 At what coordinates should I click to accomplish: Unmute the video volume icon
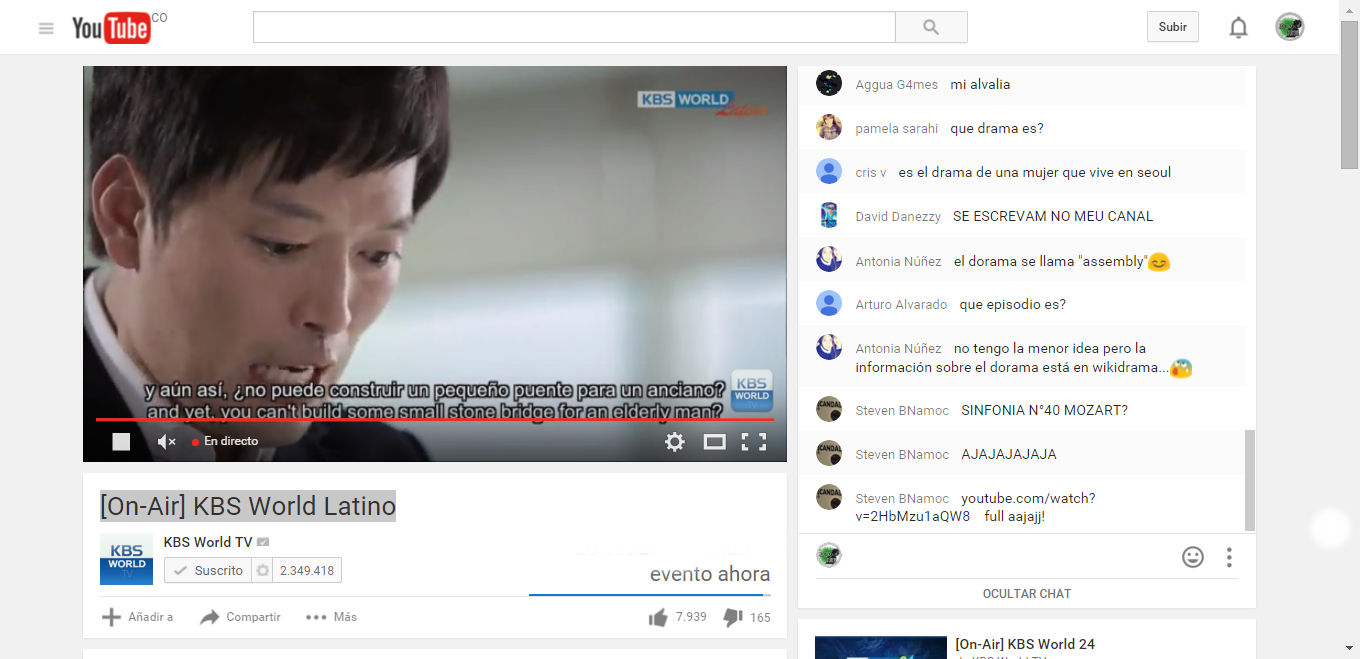pos(166,441)
